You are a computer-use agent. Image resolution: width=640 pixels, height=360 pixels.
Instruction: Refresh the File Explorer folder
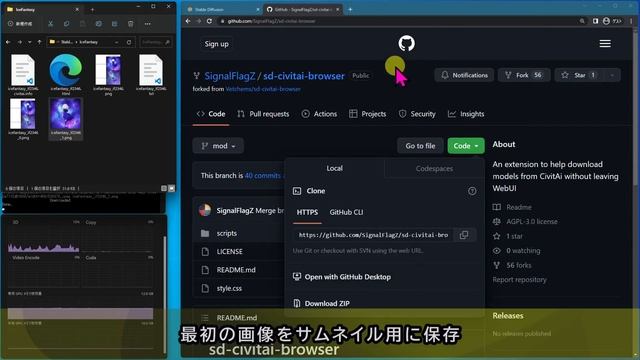(129, 42)
